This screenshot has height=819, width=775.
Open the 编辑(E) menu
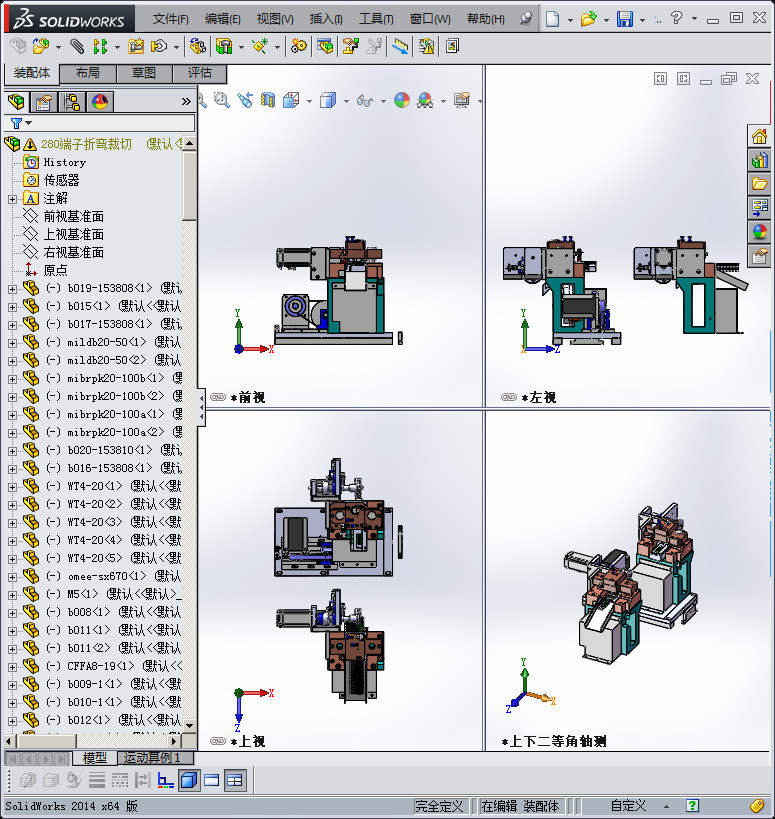tap(222, 19)
